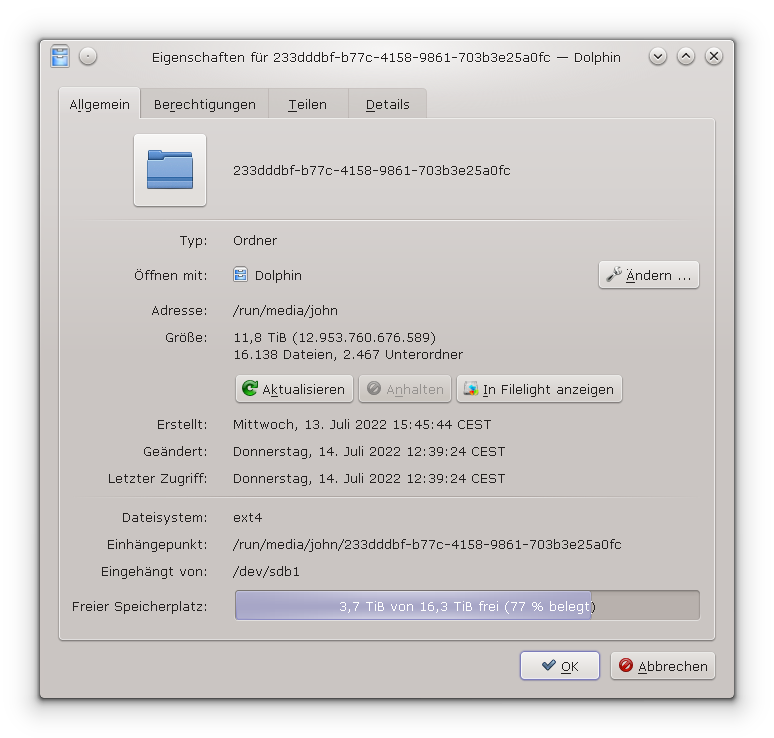Confirm the dialog with OK
This screenshot has width=774, height=738.
[560, 666]
